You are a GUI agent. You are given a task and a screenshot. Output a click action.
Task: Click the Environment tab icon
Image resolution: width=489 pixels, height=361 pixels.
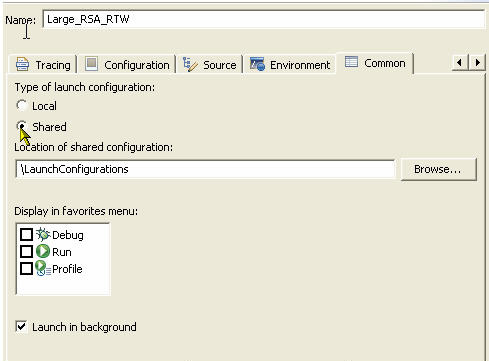(257, 64)
